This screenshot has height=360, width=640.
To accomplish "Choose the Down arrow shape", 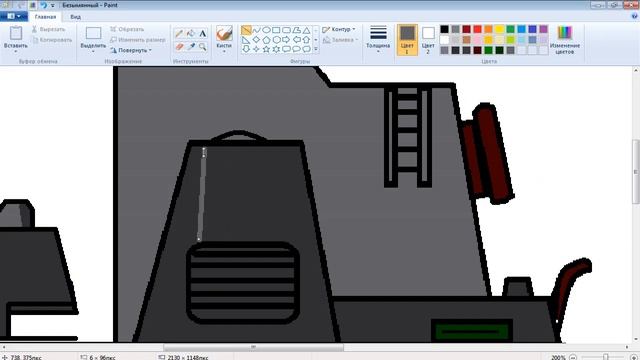I will coord(246,49).
